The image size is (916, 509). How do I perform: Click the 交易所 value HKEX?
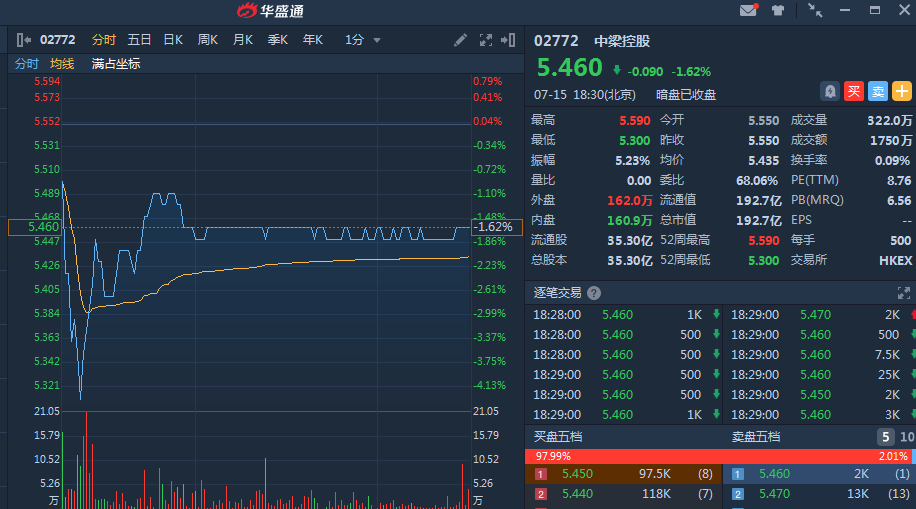(x=896, y=260)
